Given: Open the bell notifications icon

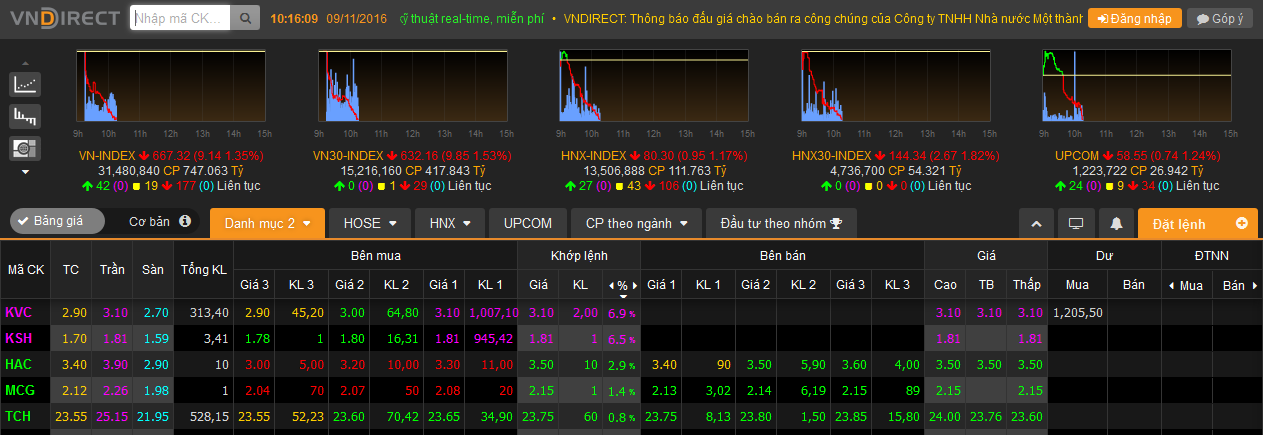Looking at the screenshot, I should pos(1116,223).
